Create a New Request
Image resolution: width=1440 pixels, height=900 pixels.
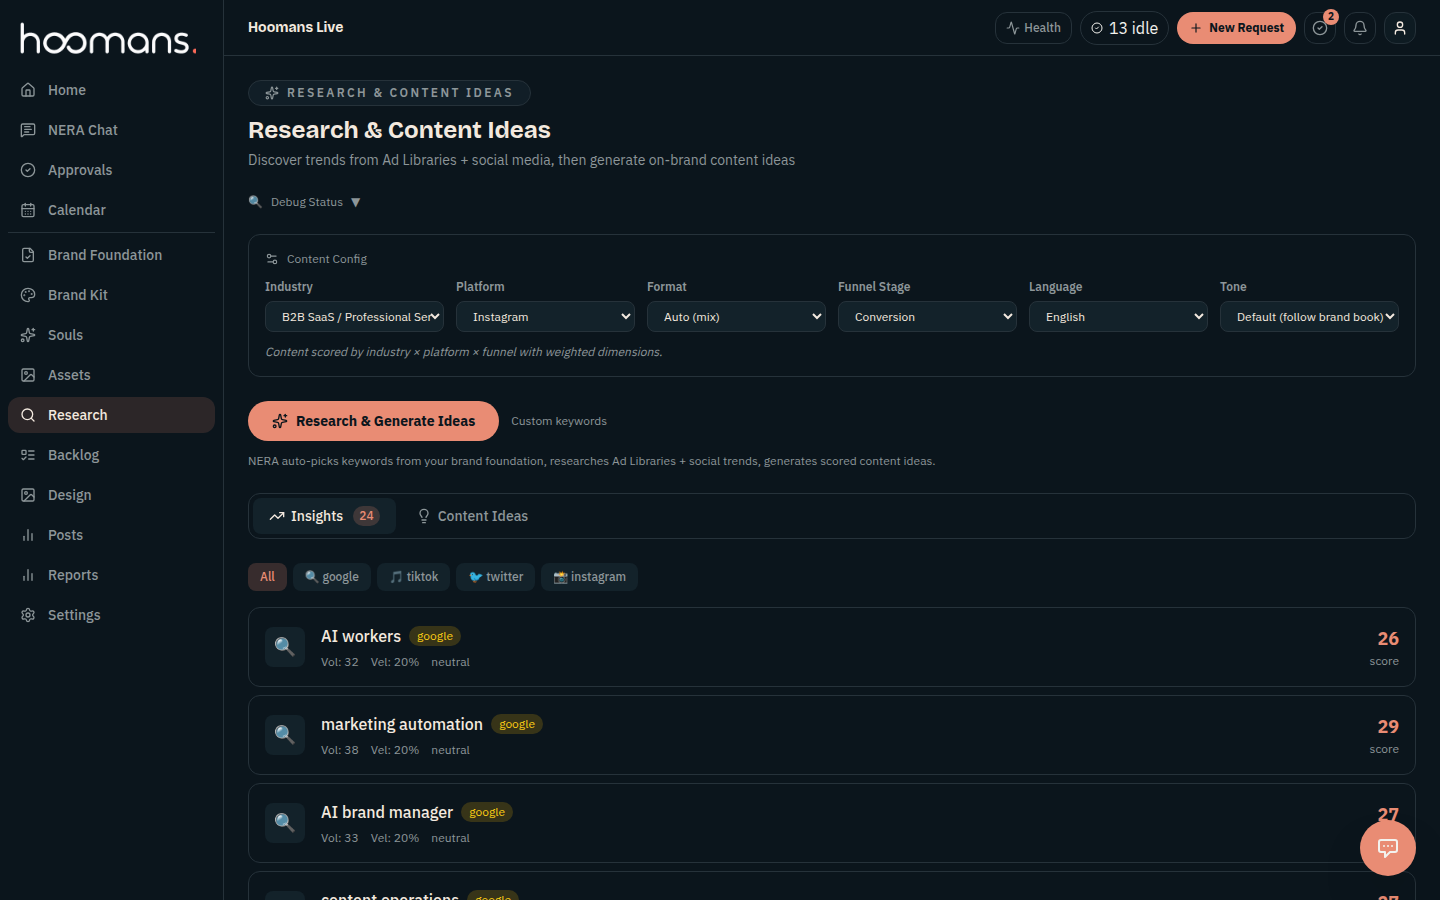[1236, 28]
